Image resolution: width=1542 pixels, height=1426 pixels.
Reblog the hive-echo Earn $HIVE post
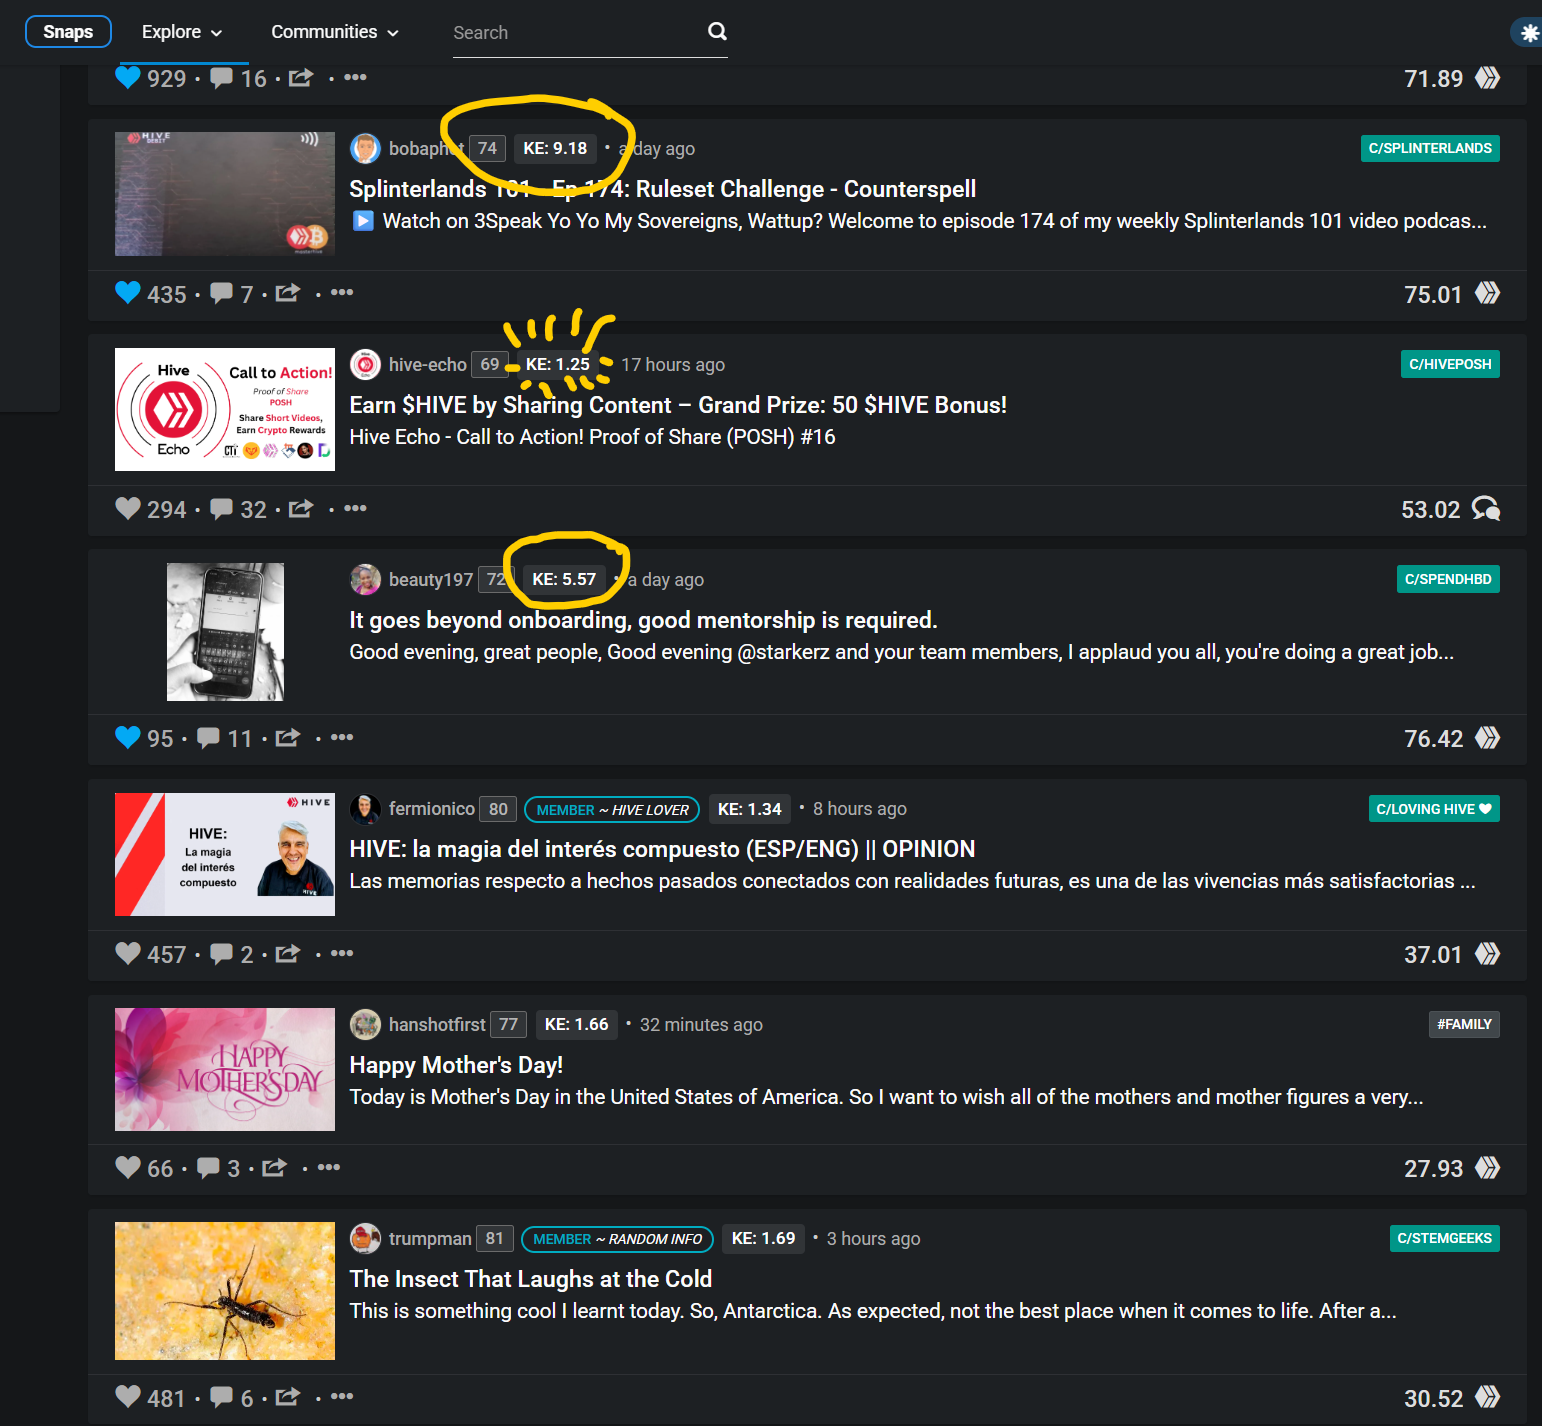pyautogui.click(x=301, y=508)
